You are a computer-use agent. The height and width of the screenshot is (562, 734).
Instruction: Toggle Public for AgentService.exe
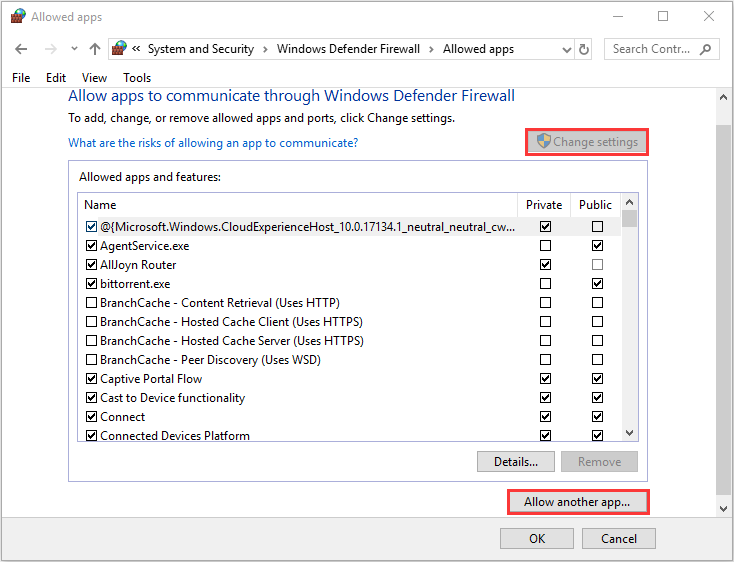click(597, 246)
